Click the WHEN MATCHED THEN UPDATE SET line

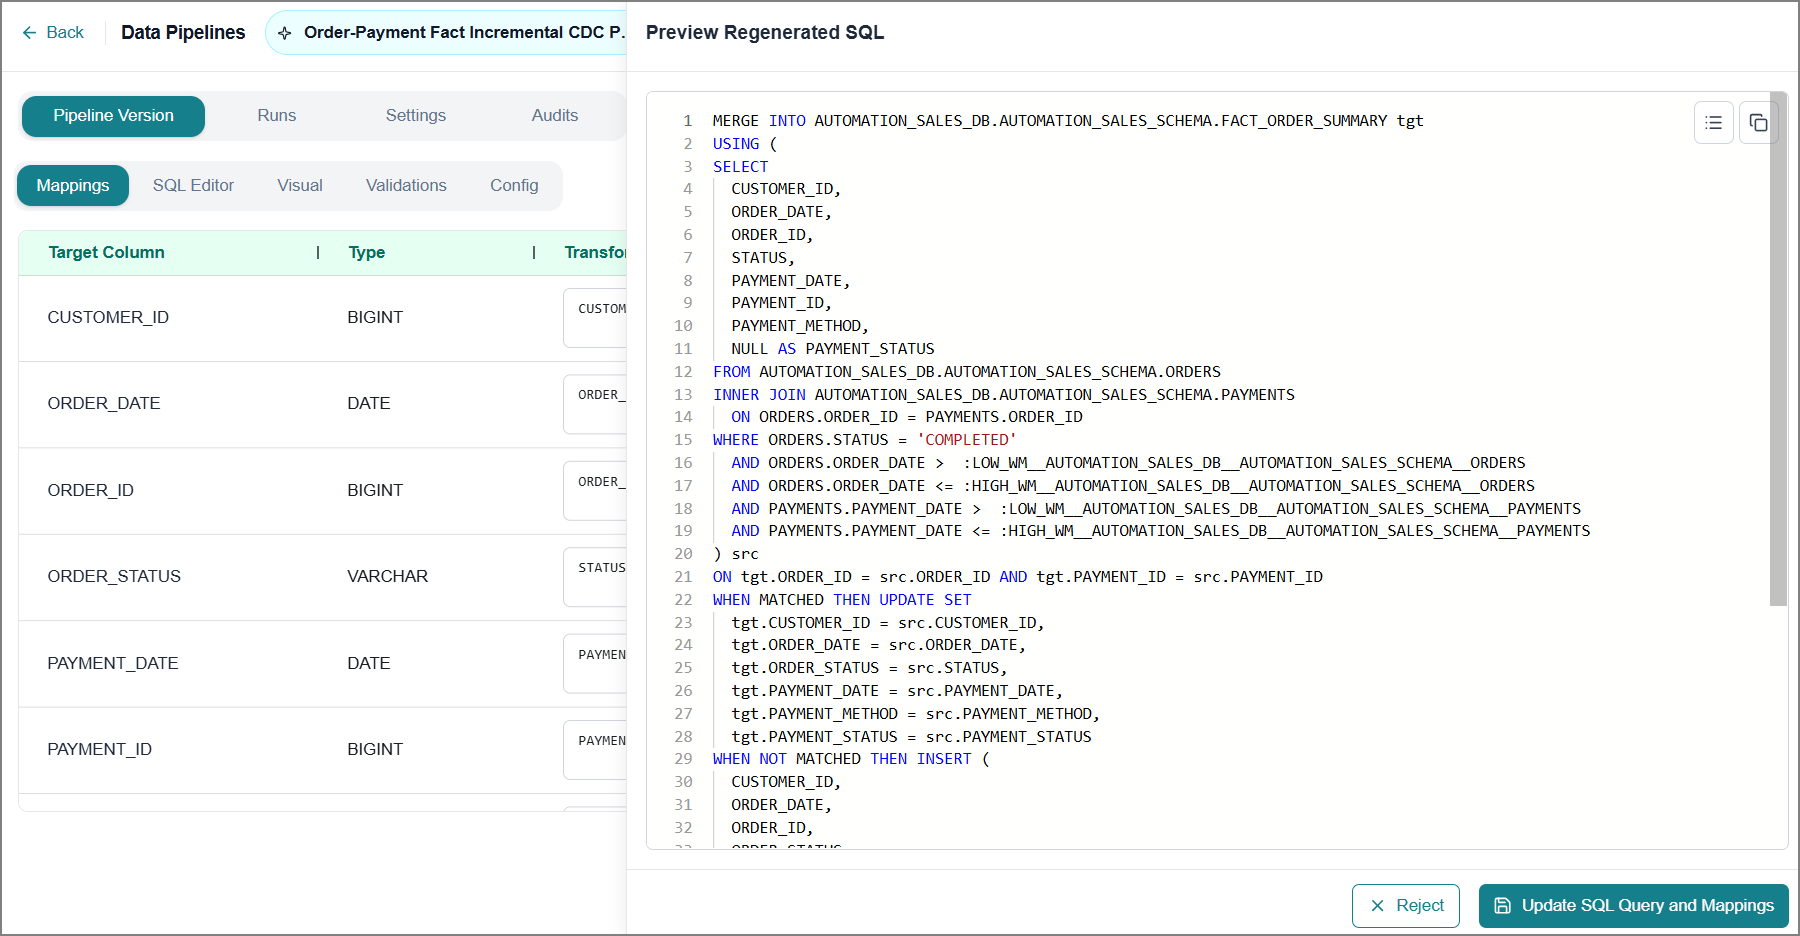[841, 600]
